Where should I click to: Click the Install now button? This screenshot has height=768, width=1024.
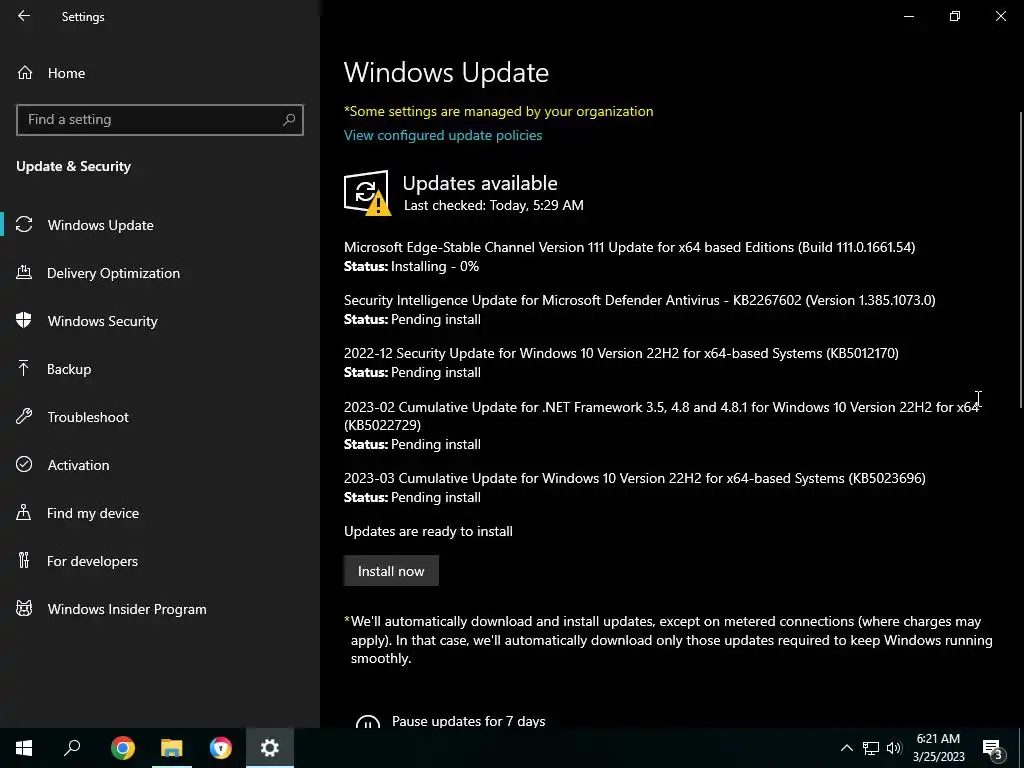391,571
